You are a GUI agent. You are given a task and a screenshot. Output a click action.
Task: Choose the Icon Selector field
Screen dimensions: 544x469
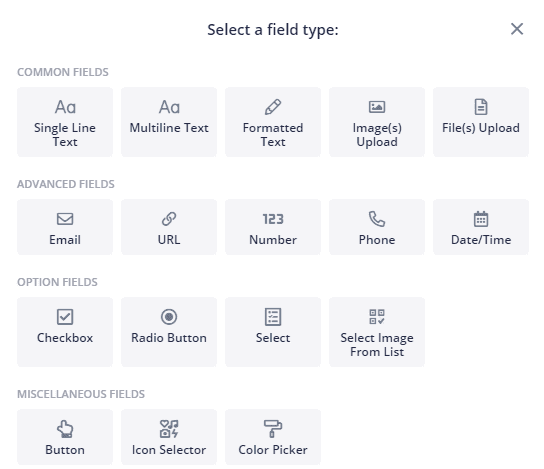169,437
